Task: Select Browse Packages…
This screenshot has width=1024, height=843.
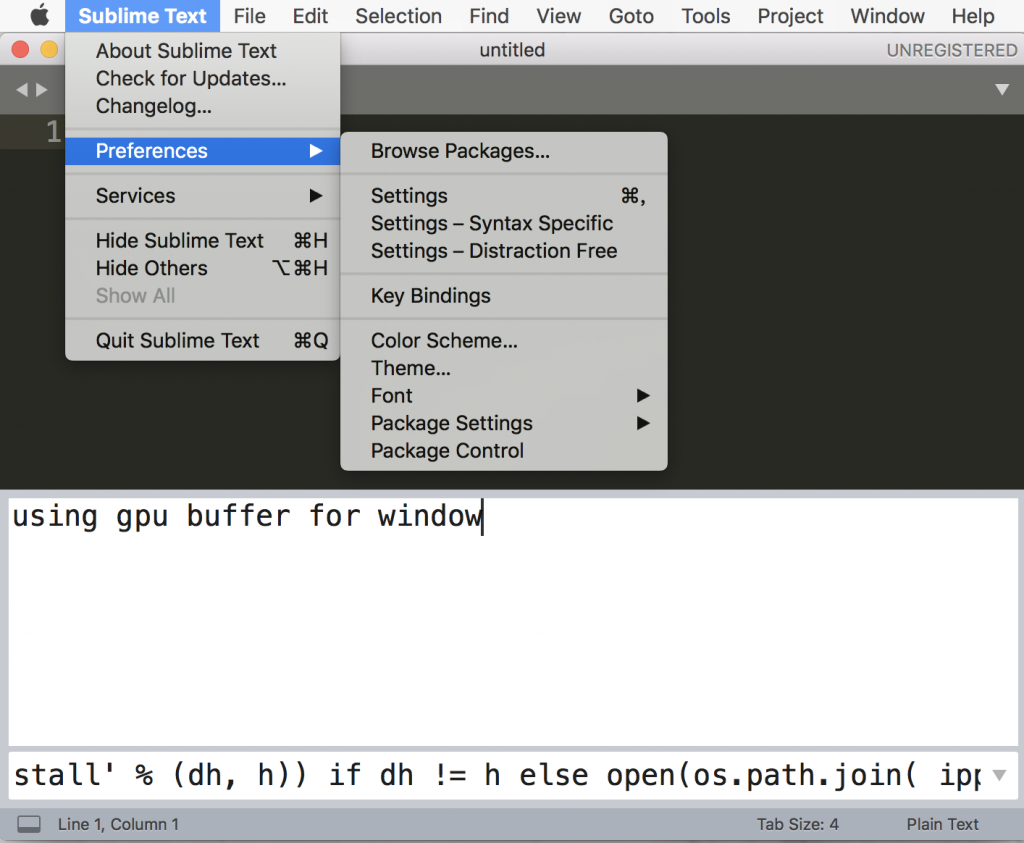Action: coord(504,151)
